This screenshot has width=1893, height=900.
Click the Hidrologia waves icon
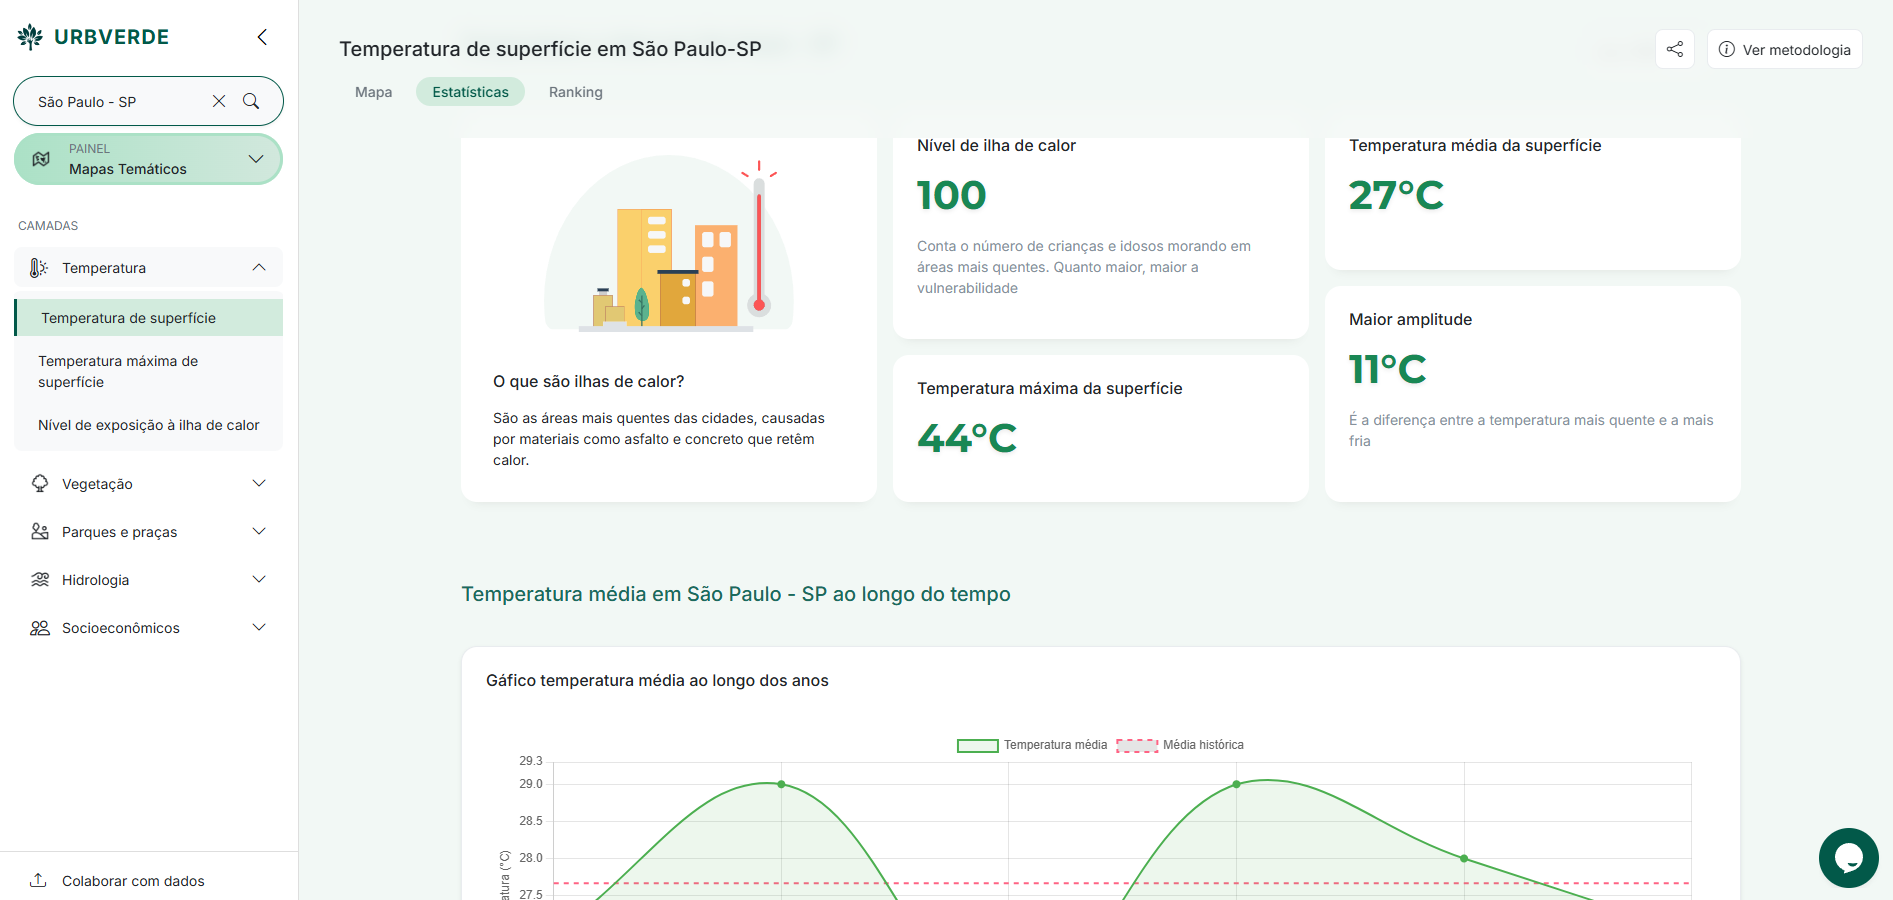click(x=40, y=580)
